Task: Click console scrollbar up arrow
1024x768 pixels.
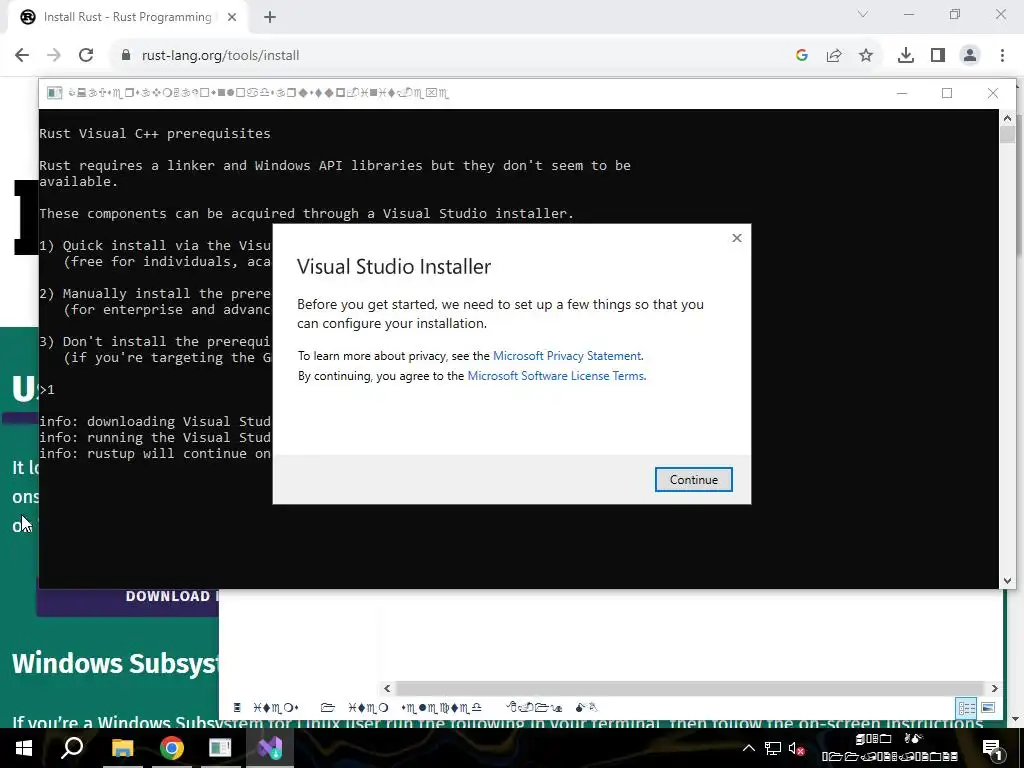Action: (x=1007, y=118)
